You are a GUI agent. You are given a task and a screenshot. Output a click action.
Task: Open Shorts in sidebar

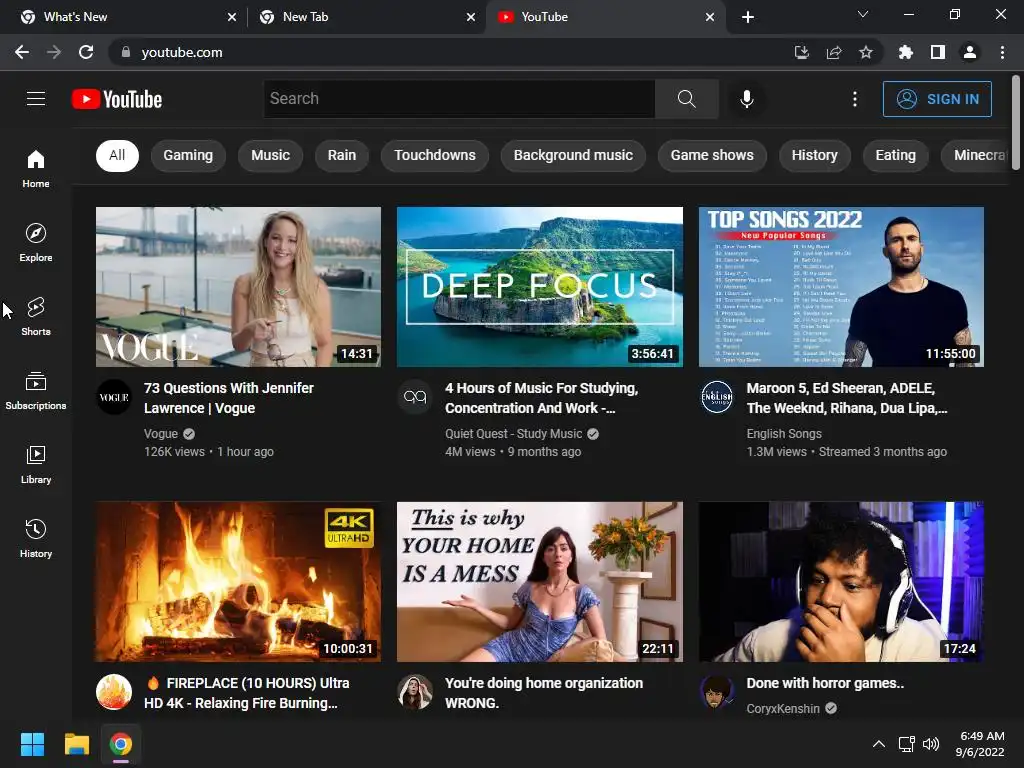[36, 317]
